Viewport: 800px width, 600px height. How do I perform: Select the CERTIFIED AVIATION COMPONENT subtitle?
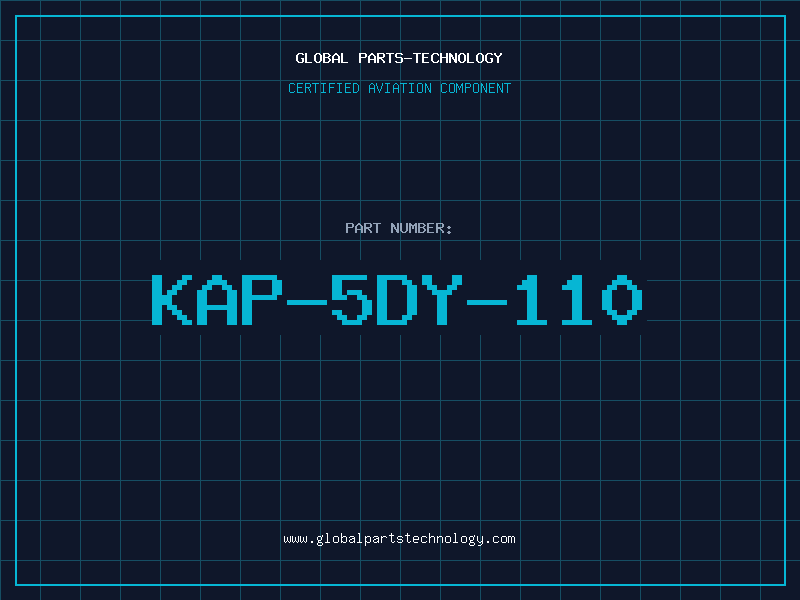399,88
